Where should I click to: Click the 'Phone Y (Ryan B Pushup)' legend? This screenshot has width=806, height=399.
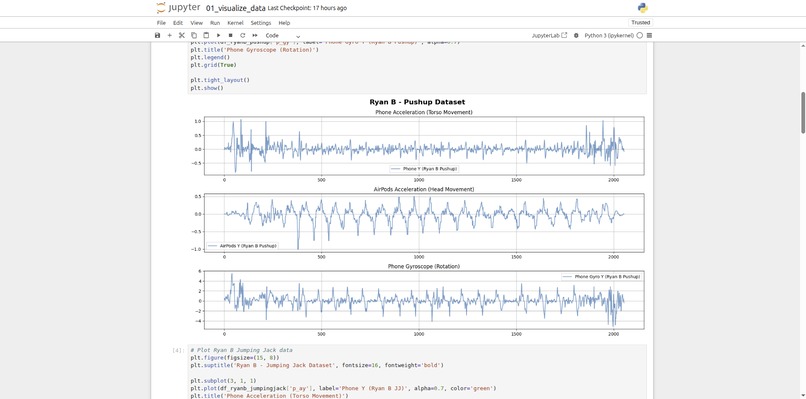[x=424, y=169]
